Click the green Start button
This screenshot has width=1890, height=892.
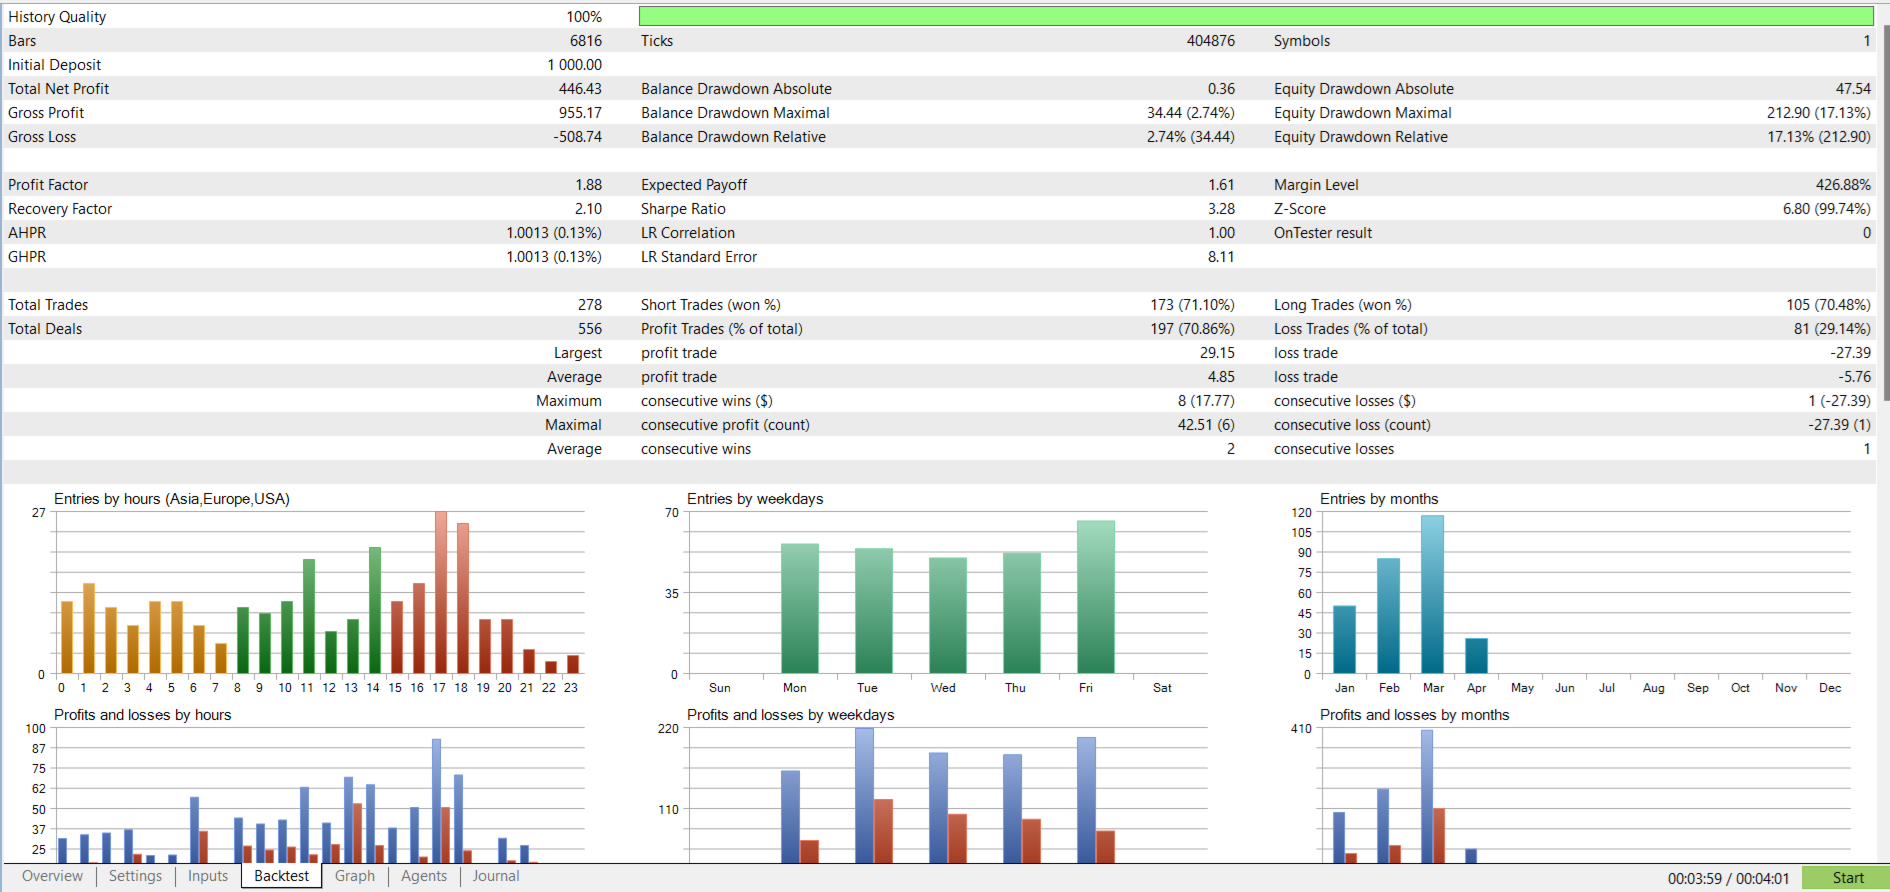click(x=1847, y=878)
